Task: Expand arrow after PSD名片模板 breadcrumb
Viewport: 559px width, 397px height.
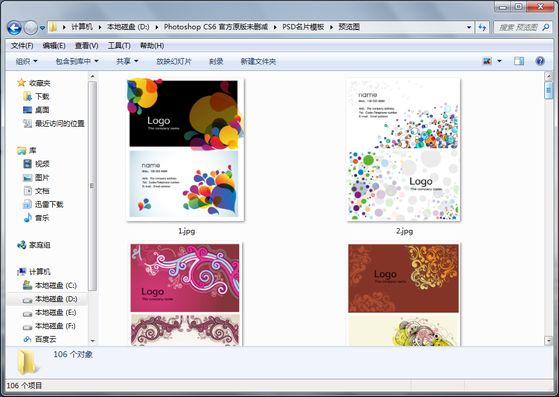Action: 331,27
